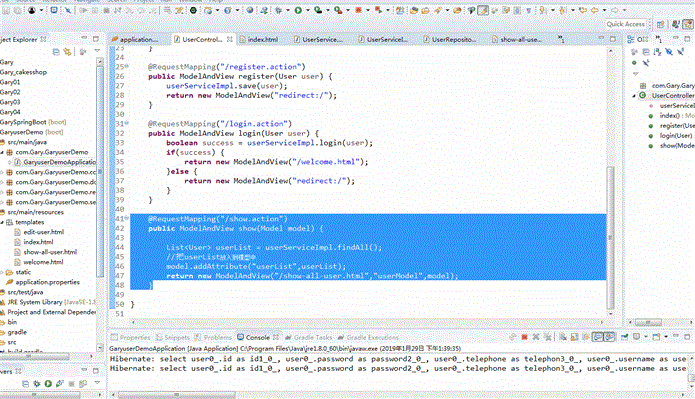
Task: Click the green Run button in toolbar
Action: [298, 10]
